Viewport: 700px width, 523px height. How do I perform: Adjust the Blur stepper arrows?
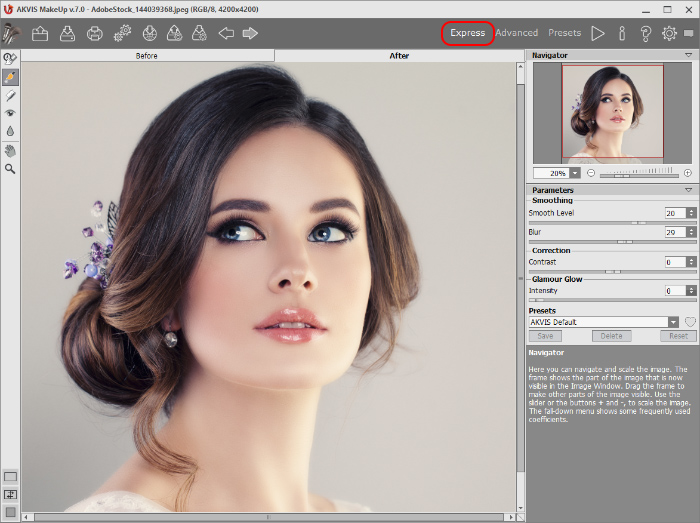[x=691, y=232]
